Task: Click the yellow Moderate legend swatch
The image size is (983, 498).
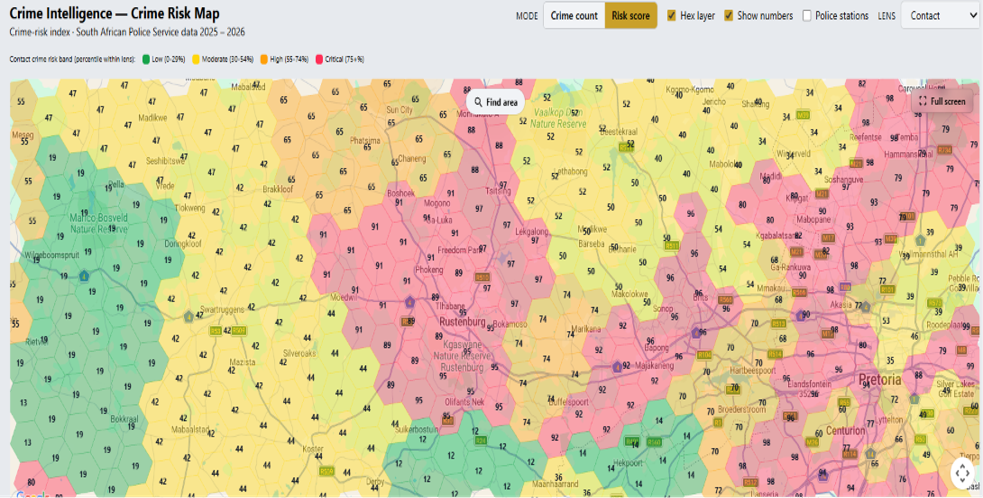Action: tap(196, 59)
